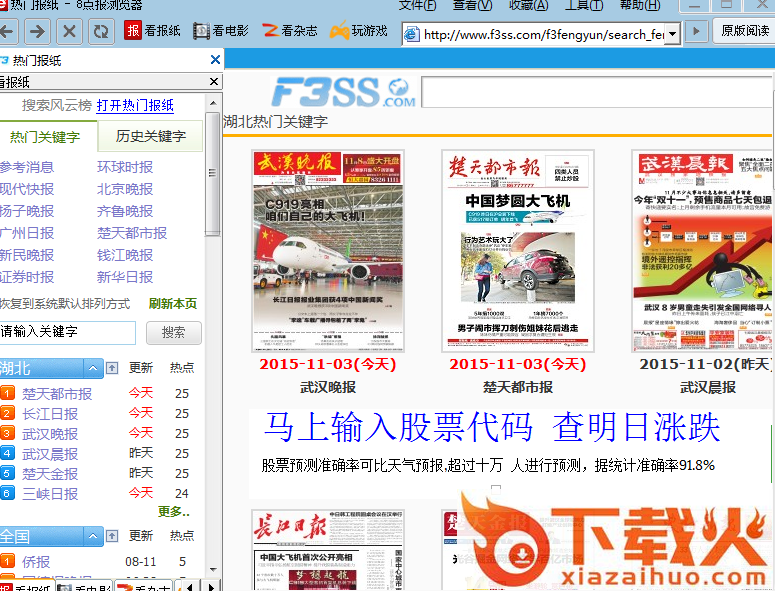Focus the 请输入关键字 search field
The height and width of the screenshot is (591, 775).
click(67, 332)
